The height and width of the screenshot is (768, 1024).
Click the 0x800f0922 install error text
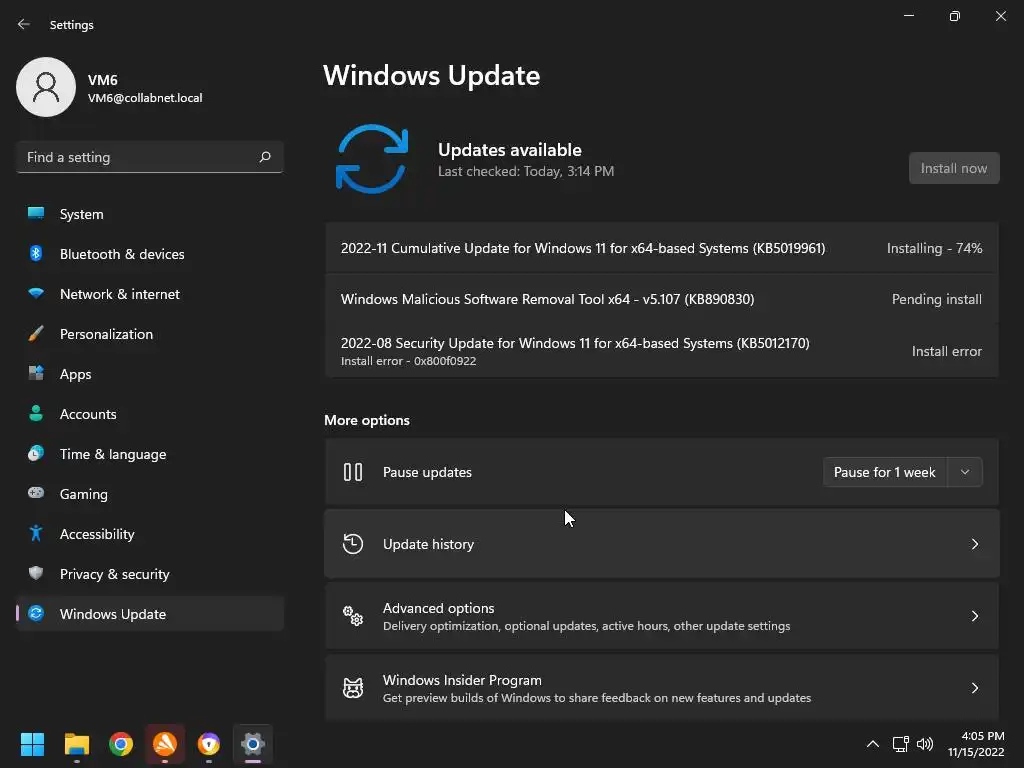tap(408, 360)
